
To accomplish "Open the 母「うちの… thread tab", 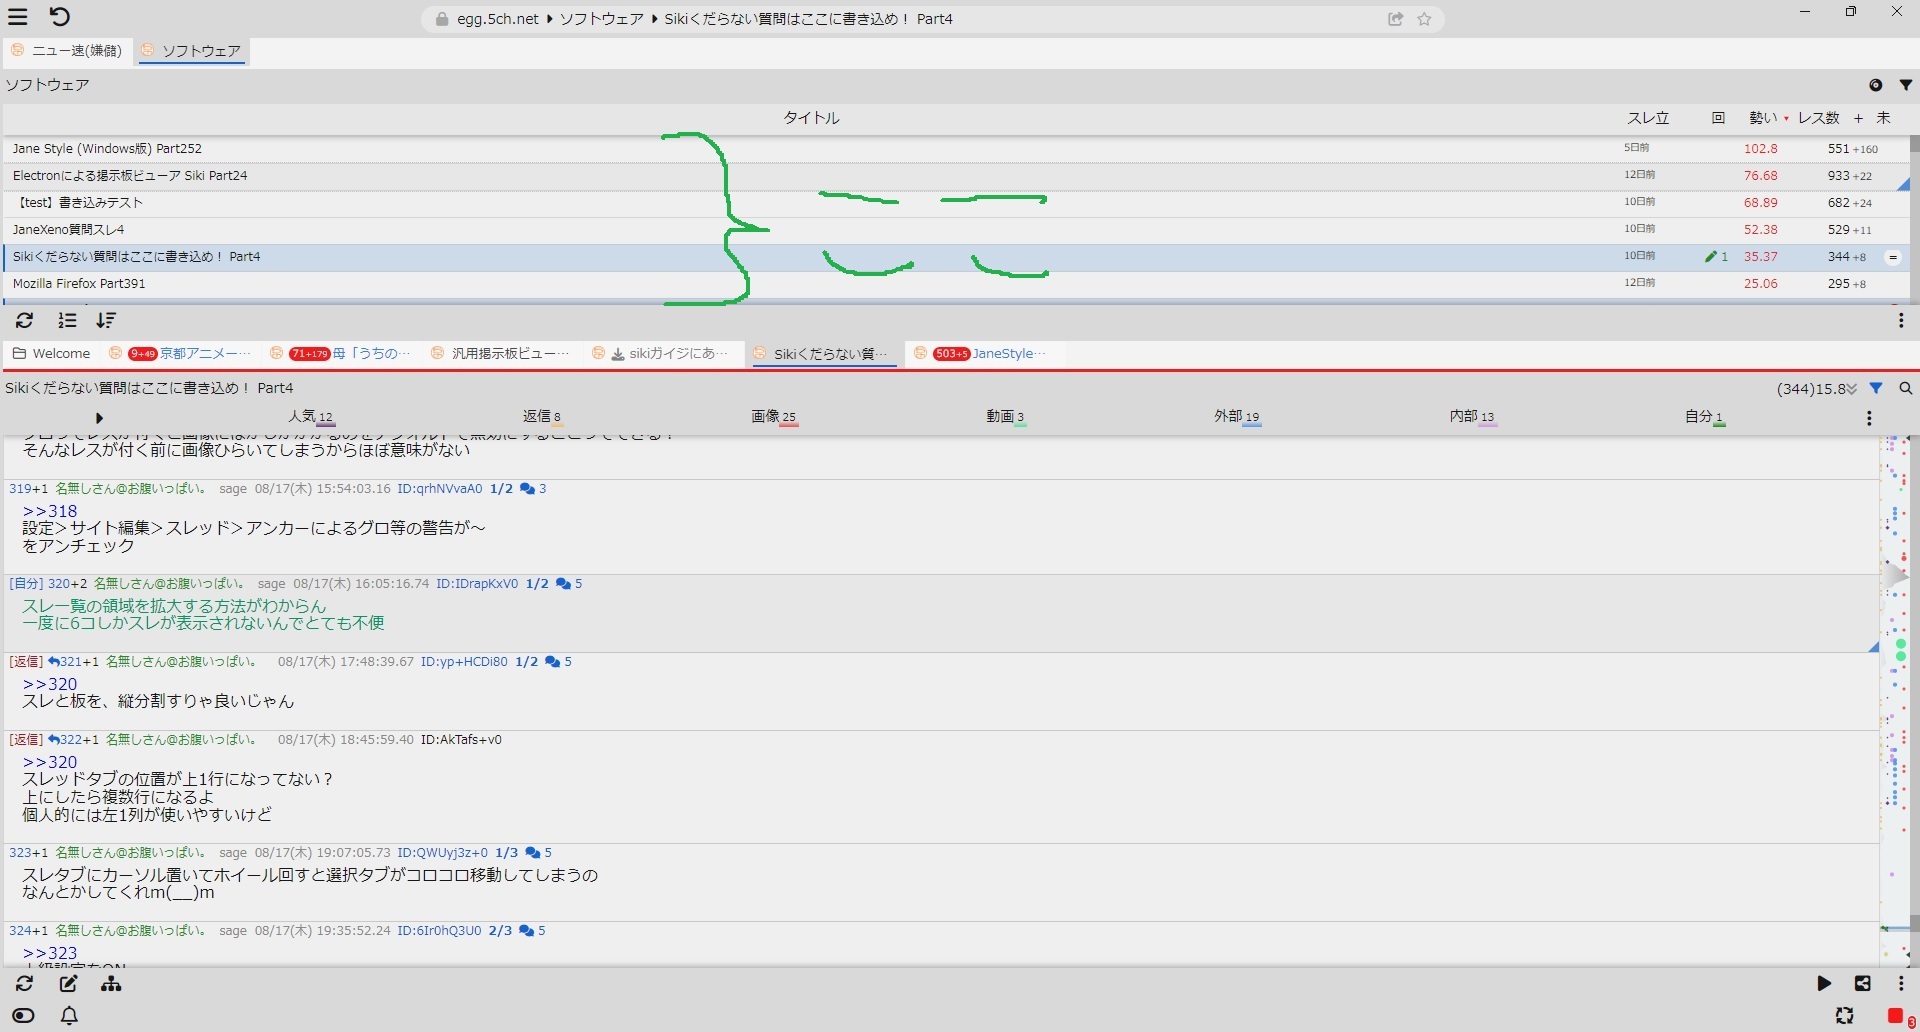I will coord(341,354).
